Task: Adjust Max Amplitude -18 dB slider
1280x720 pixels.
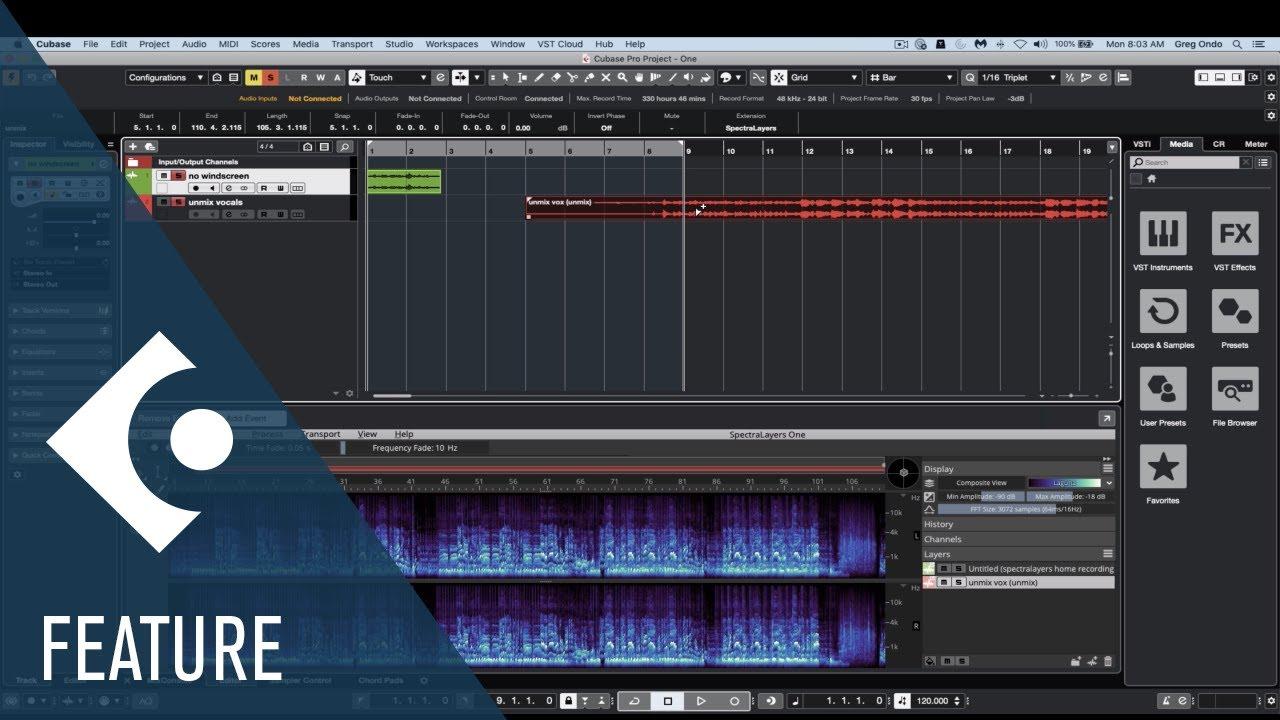Action: tap(1071, 497)
